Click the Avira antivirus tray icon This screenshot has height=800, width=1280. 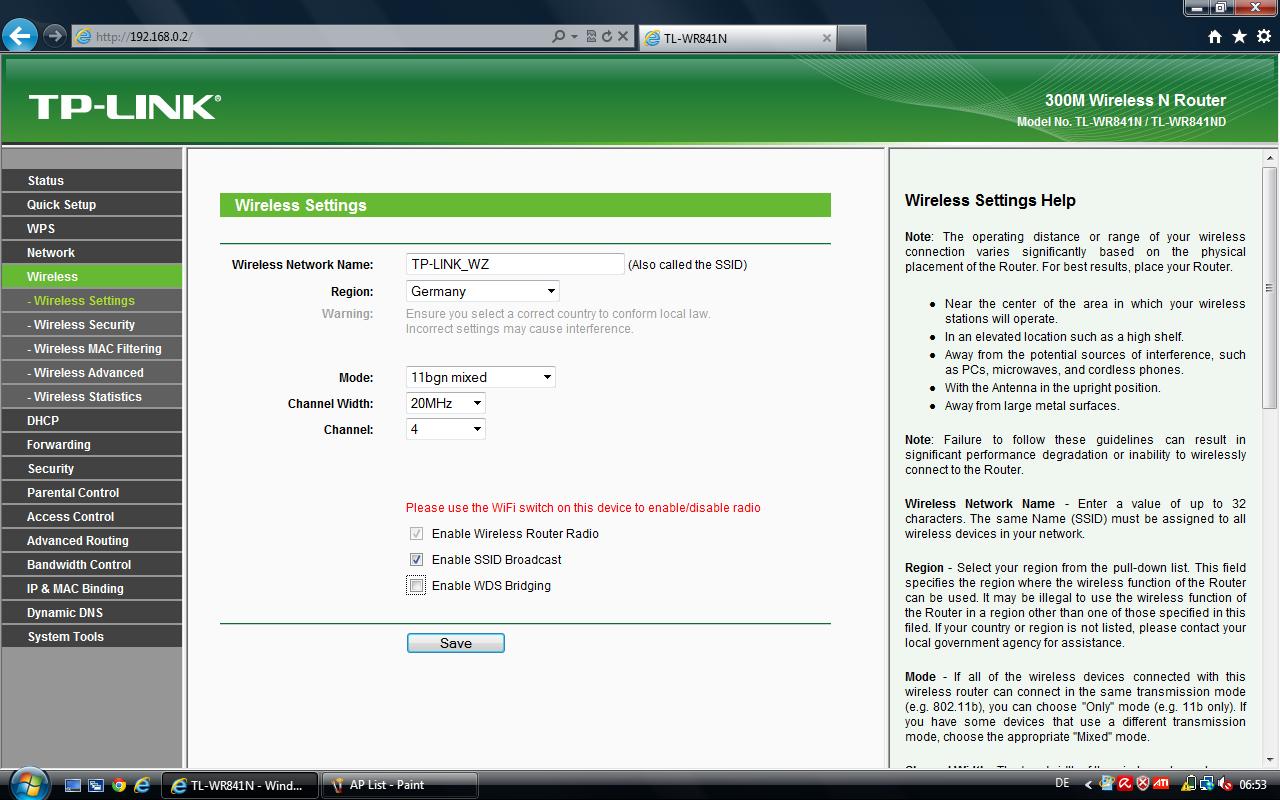pos(1125,784)
